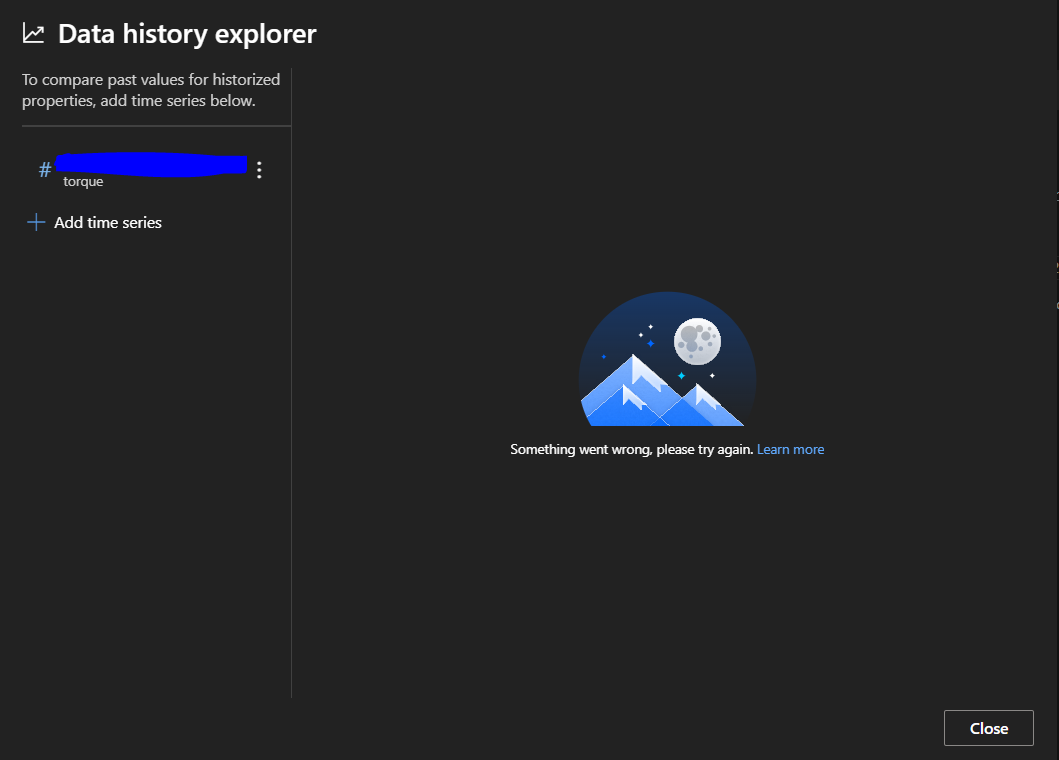Click the Data history explorer heading

point(187,34)
